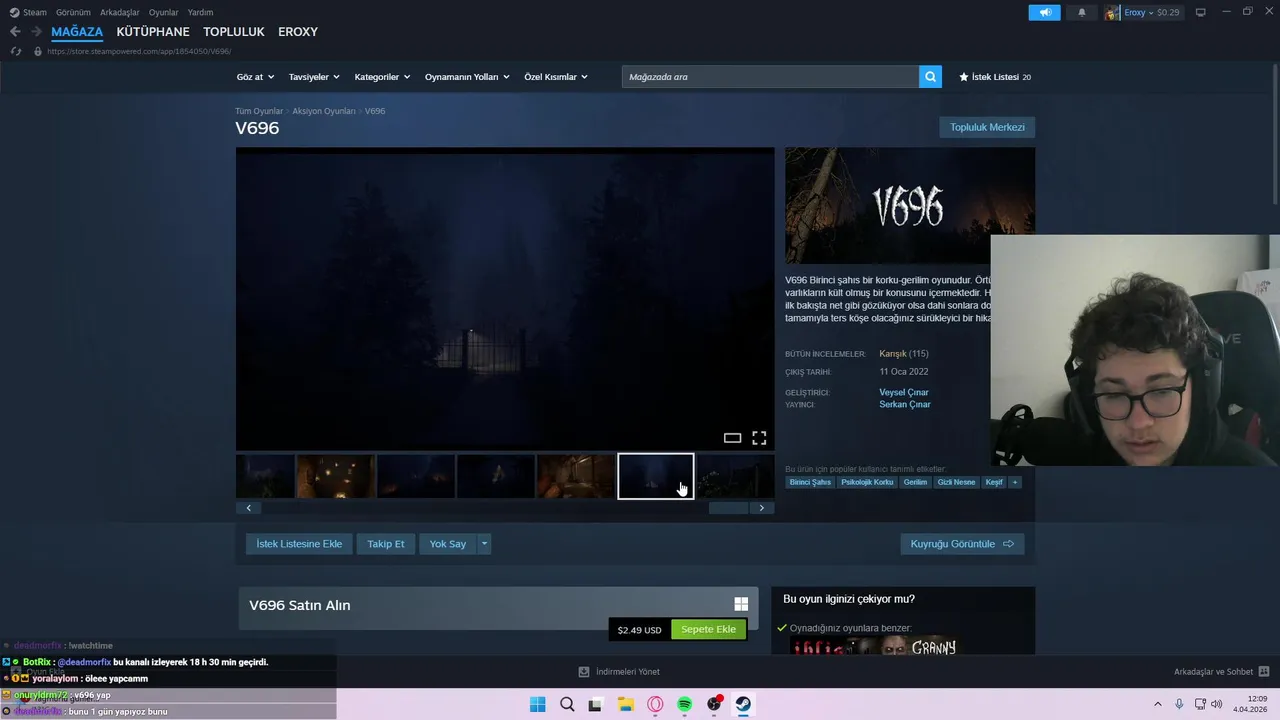Select the Psikolojik Korku tag
1280x720 pixels.
coord(867,482)
